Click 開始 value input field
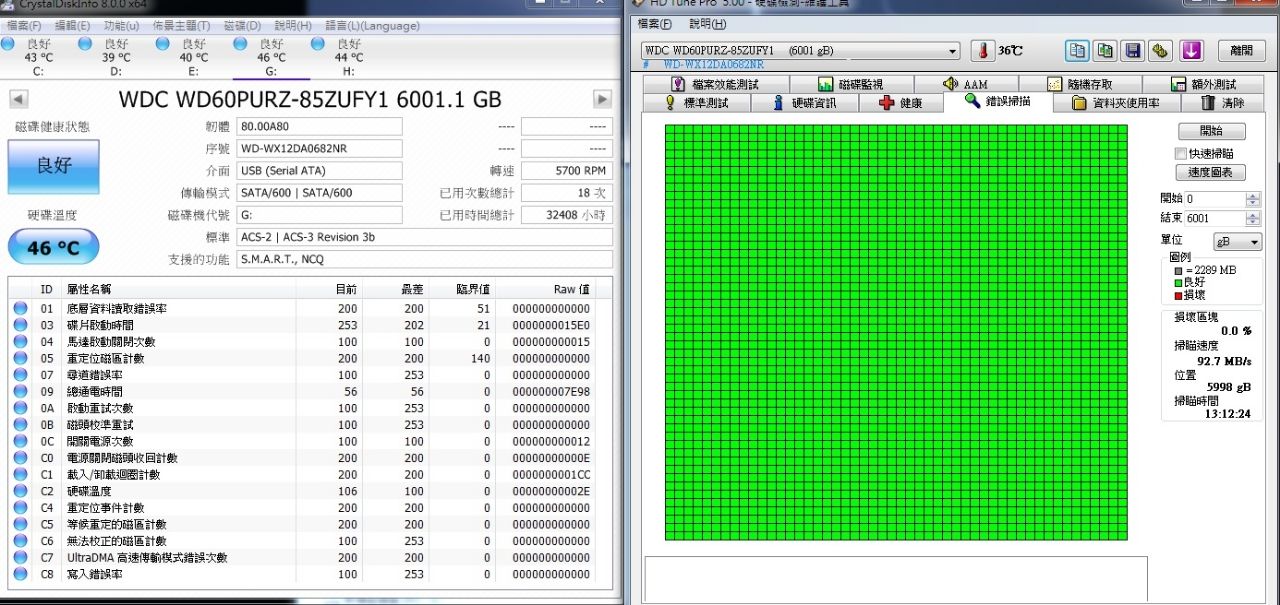1280x605 pixels. [1215, 199]
